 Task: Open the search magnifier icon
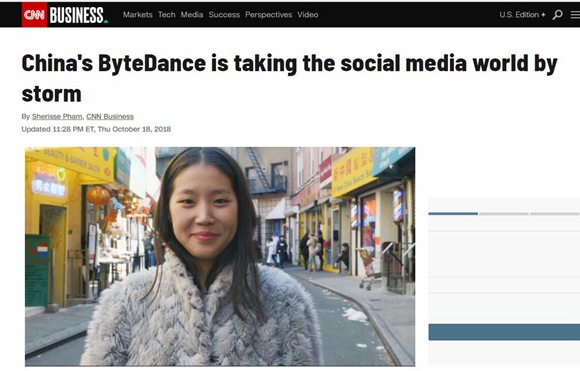(557, 15)
